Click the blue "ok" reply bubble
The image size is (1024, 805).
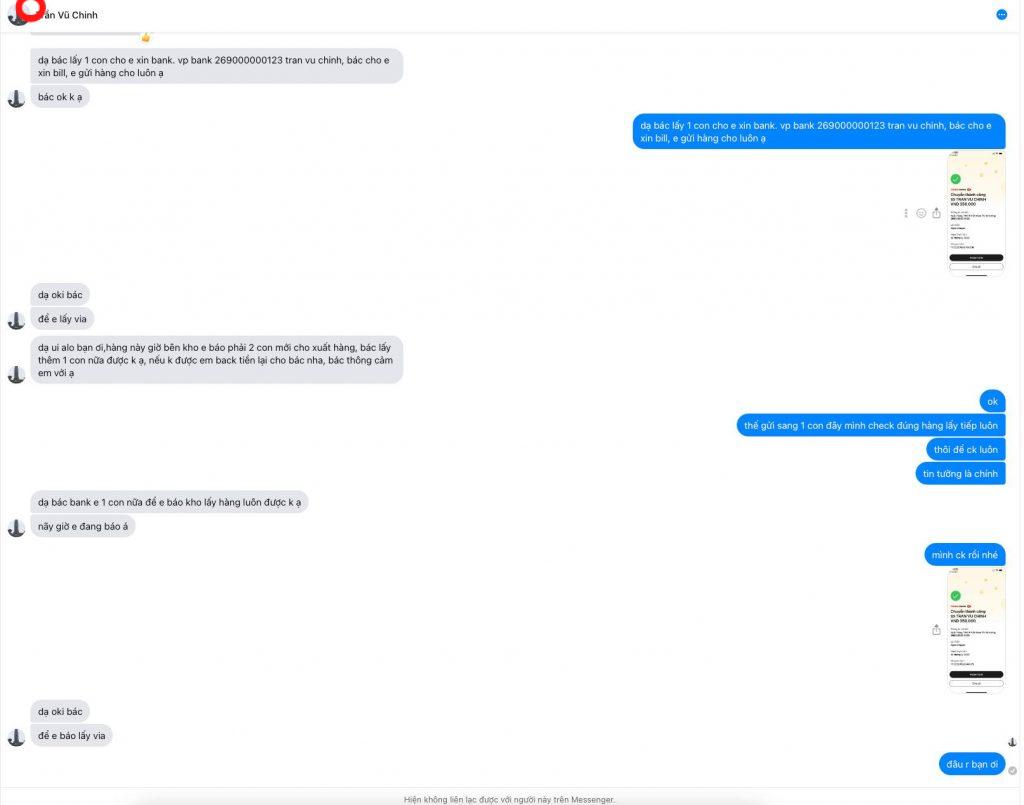[992, 402]
